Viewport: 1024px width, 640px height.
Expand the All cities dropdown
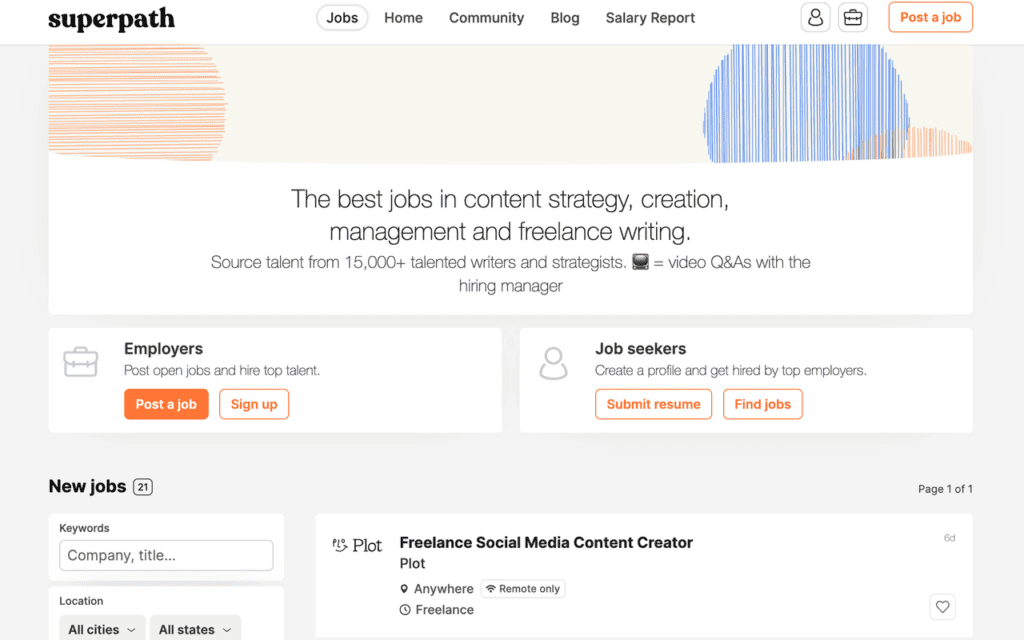[102, 629]
